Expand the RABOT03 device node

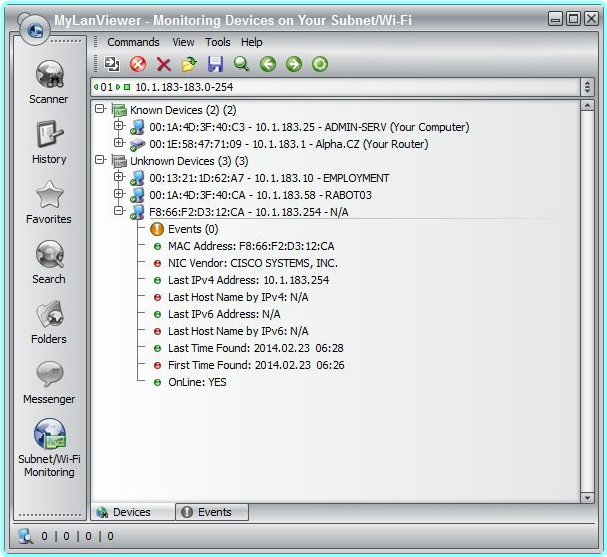(118, 194)
